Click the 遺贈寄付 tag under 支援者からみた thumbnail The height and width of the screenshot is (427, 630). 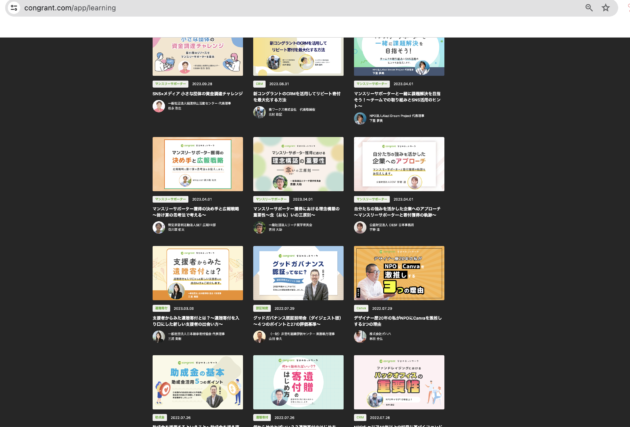point(161,309)
